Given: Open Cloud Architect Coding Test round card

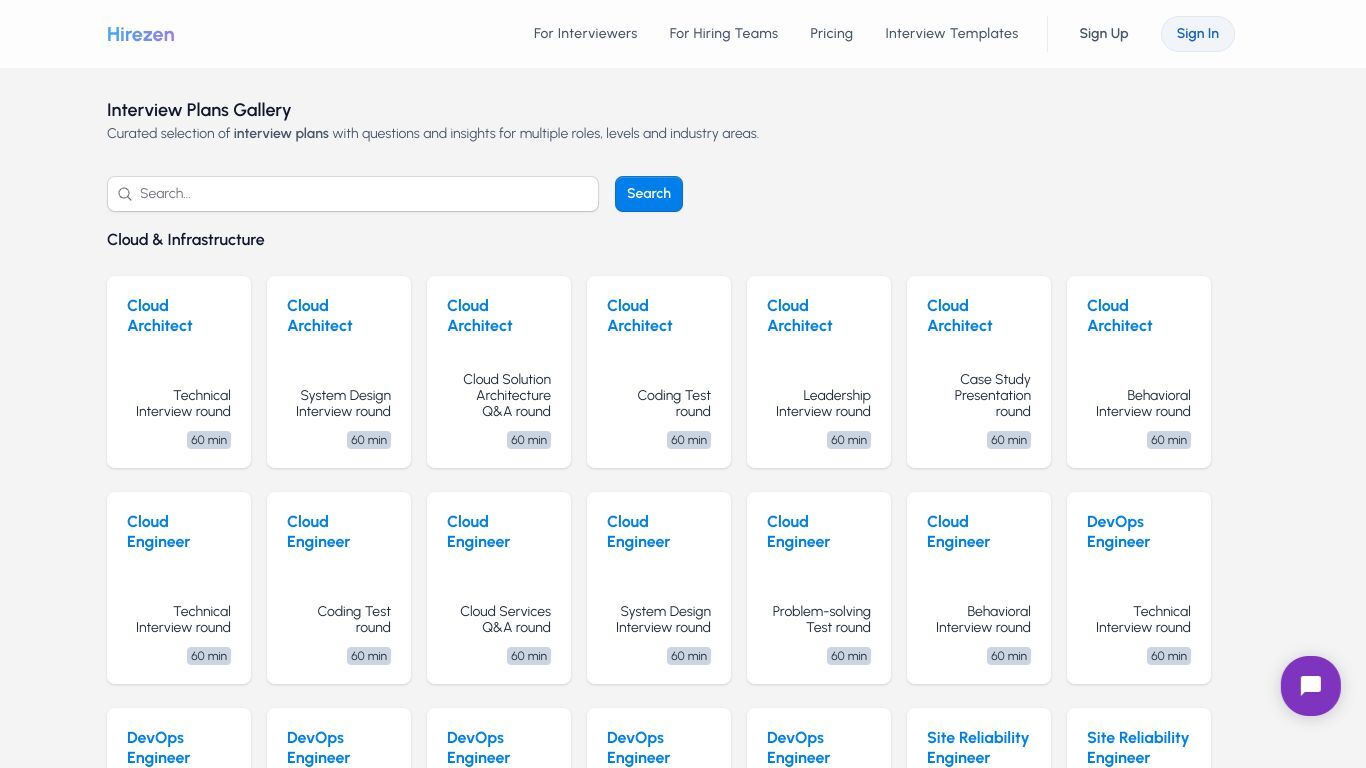Looking at the screenshot, I should point(659,372).
